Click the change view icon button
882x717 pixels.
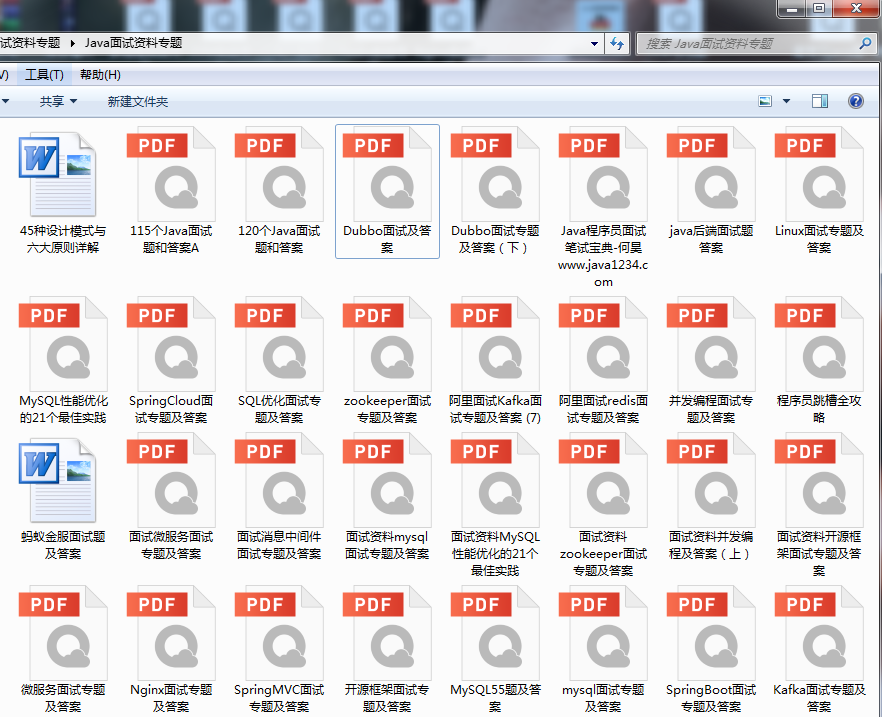[x=765, y=101]
